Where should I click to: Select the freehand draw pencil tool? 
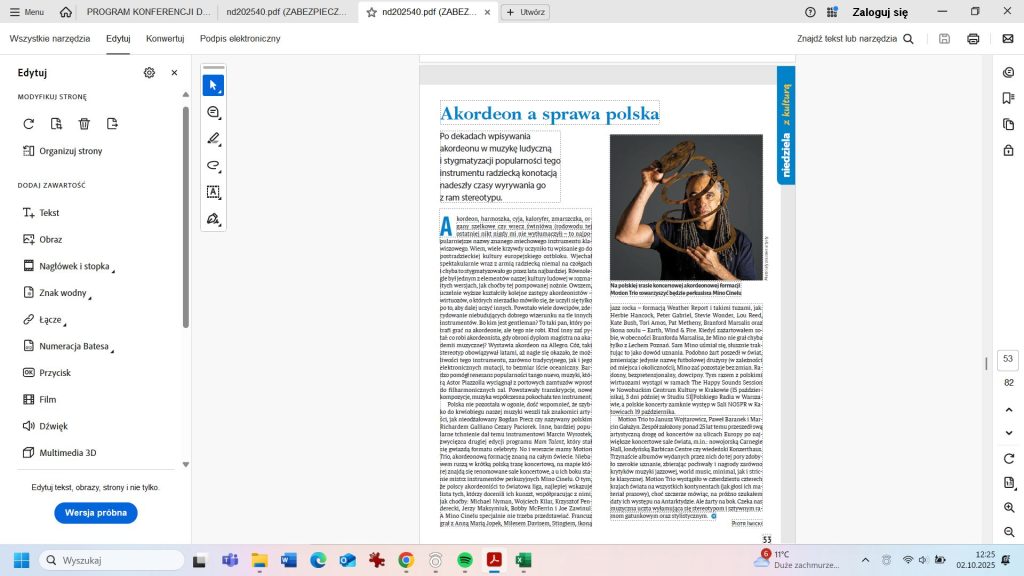point(213,139)
